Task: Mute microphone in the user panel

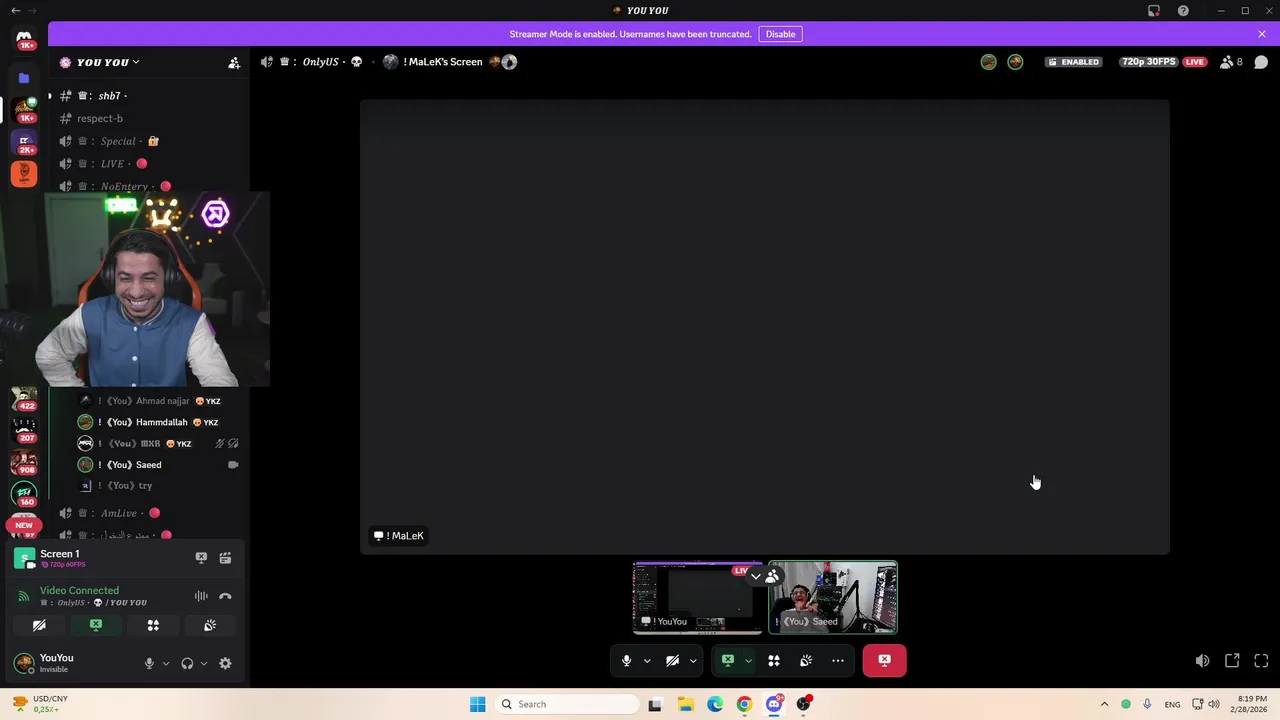Action: 149,663
